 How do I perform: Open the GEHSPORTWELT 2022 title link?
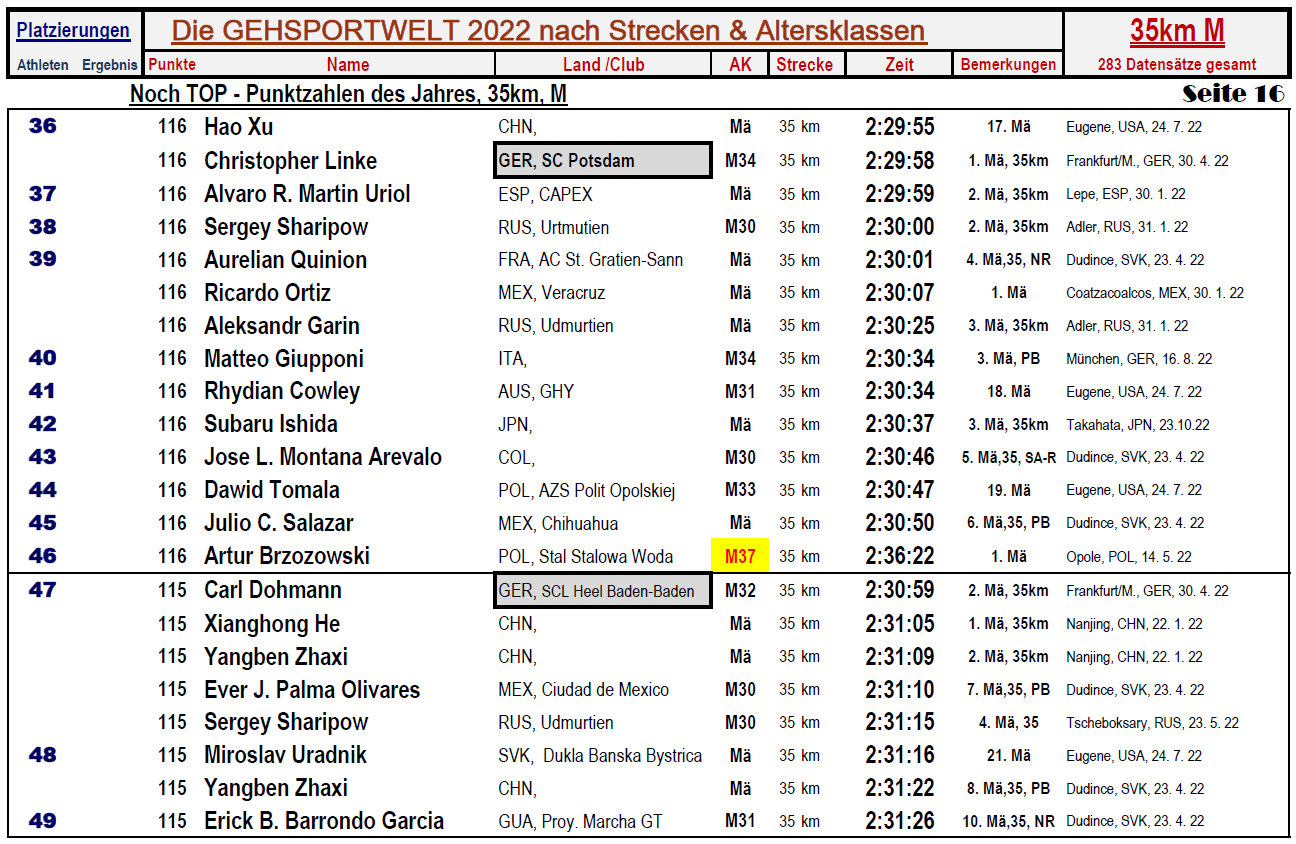tap(548, 31)
